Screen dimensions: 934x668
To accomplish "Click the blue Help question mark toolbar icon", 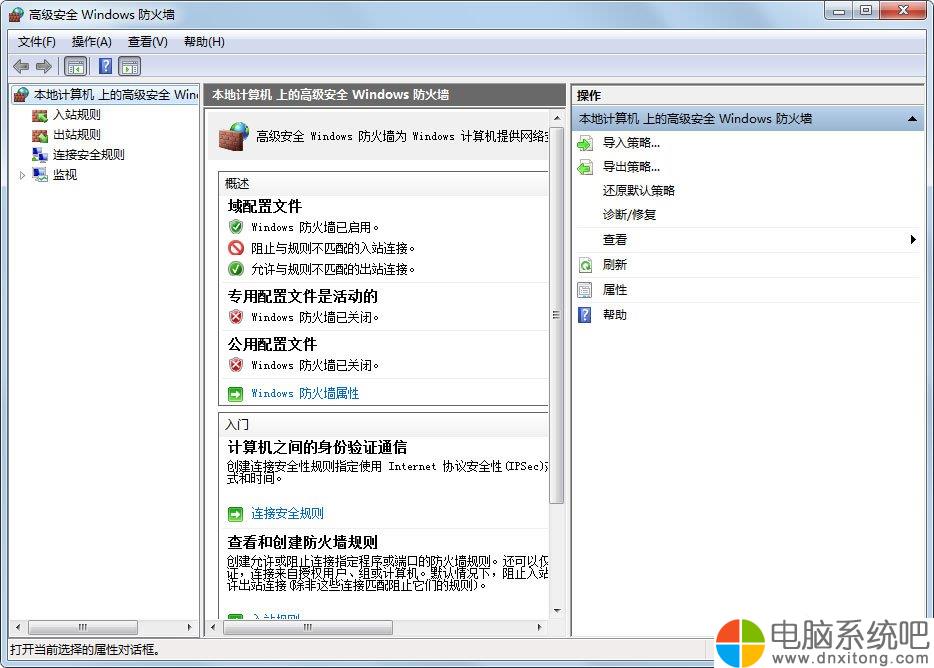I will (x=105, y=66).
